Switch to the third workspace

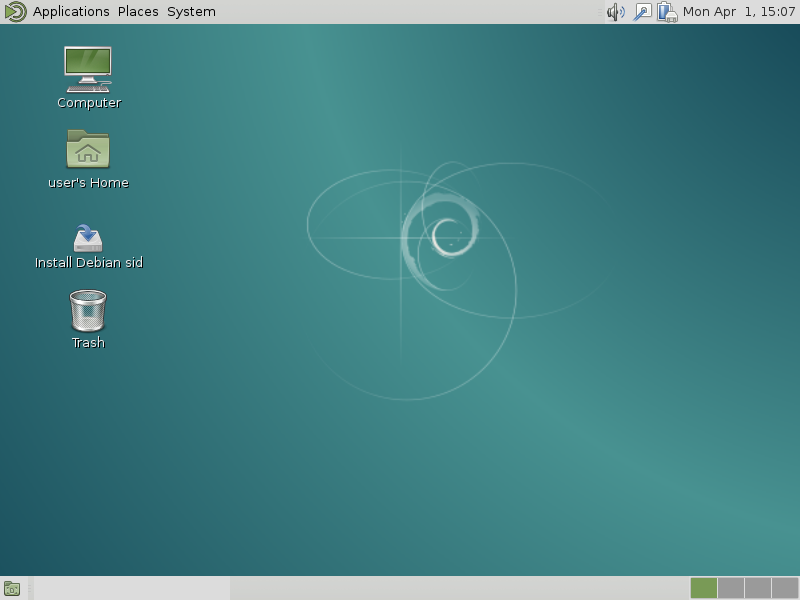click(758, 588)
